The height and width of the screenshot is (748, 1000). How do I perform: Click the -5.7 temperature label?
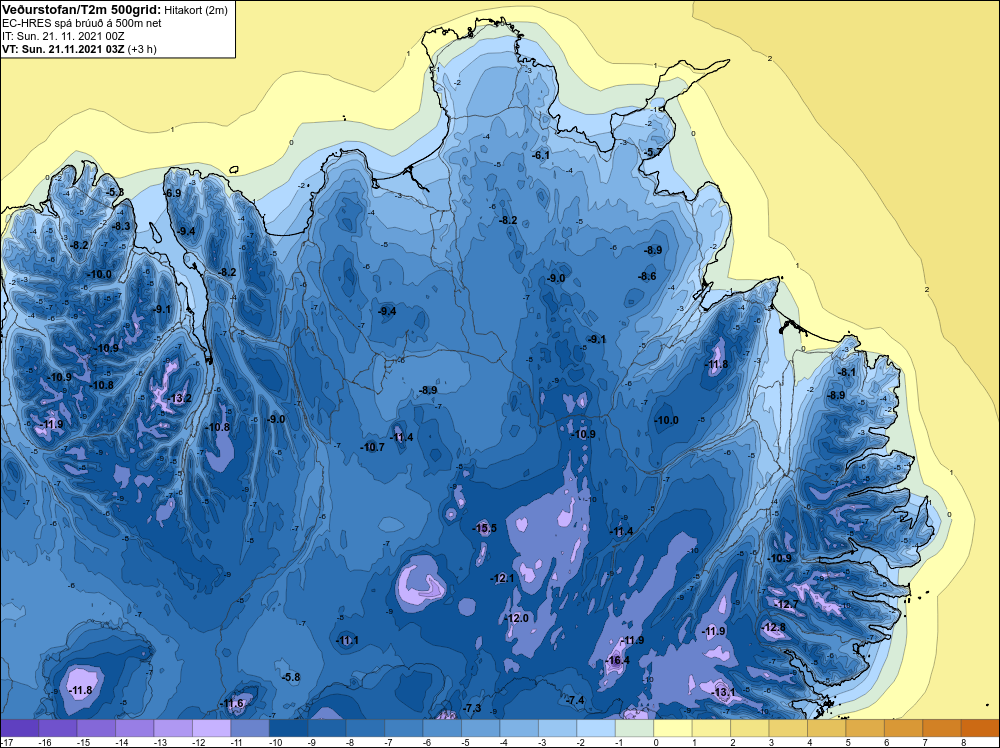[x=653, y=152]
